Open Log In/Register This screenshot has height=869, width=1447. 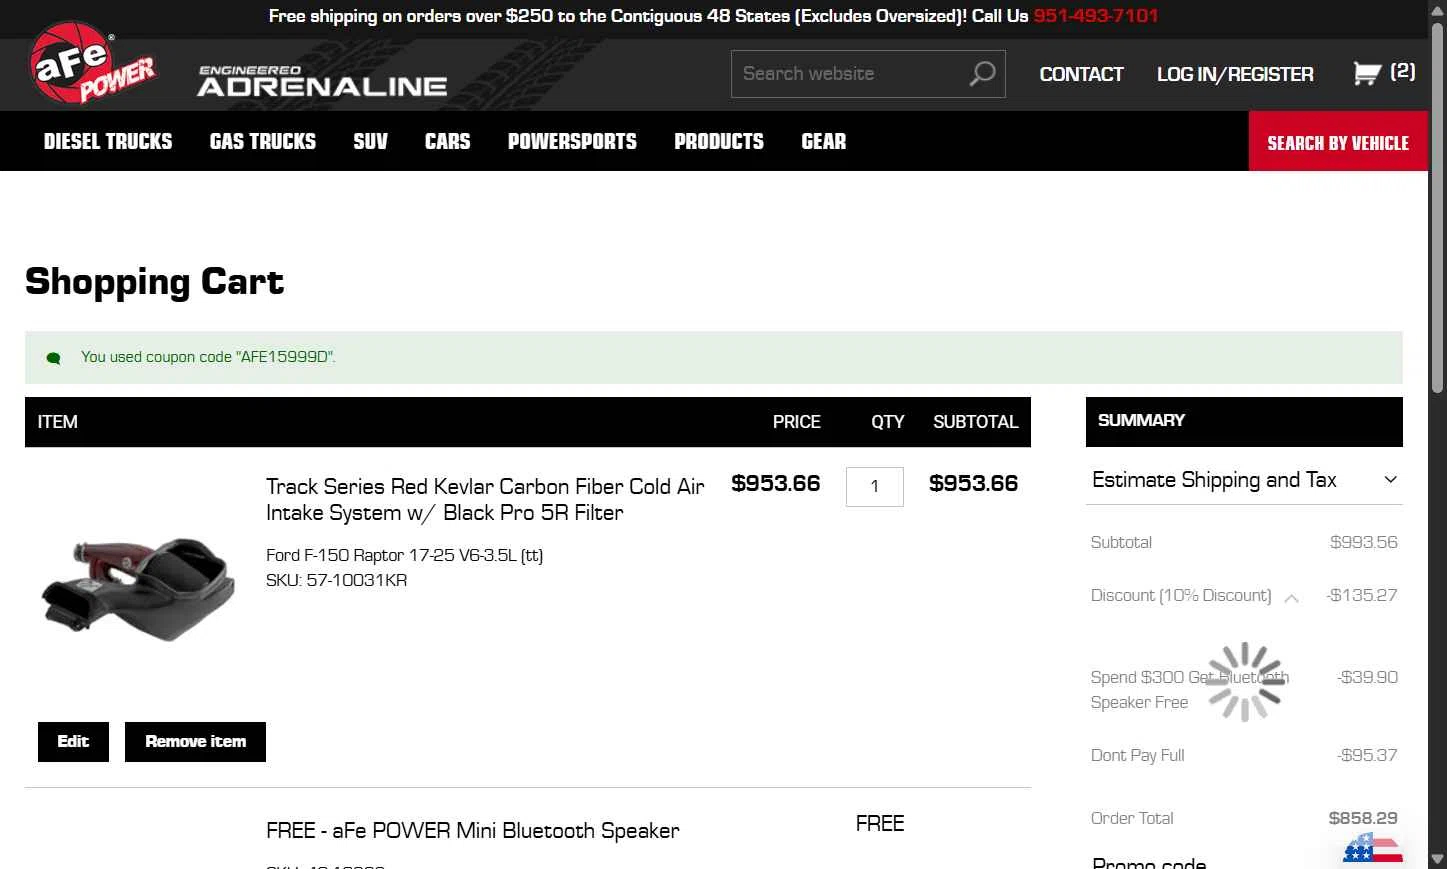1235,74
